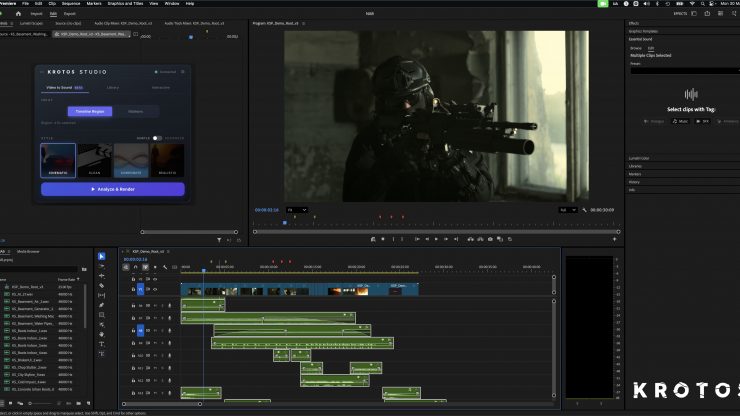Select the Track Select Forward tool
Viewport: 740px width, 416px height.
[101, 266]
